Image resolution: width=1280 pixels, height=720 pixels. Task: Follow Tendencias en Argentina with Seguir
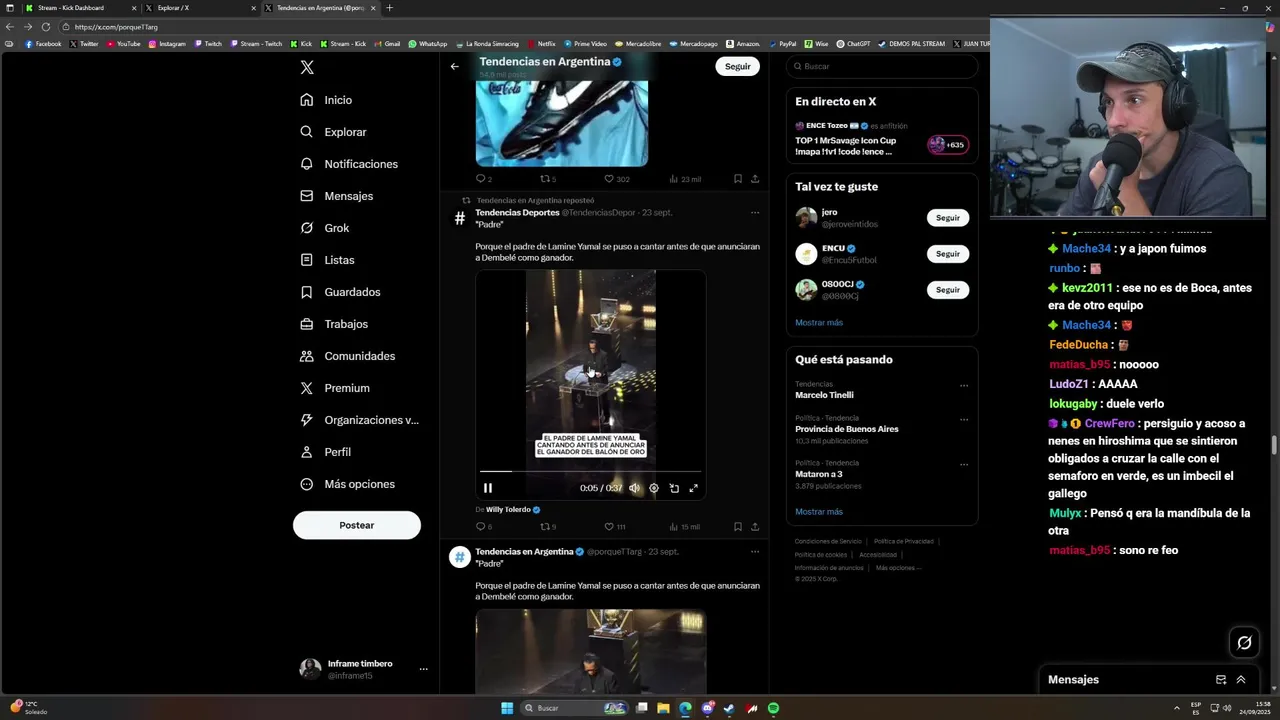click(737, 66)
